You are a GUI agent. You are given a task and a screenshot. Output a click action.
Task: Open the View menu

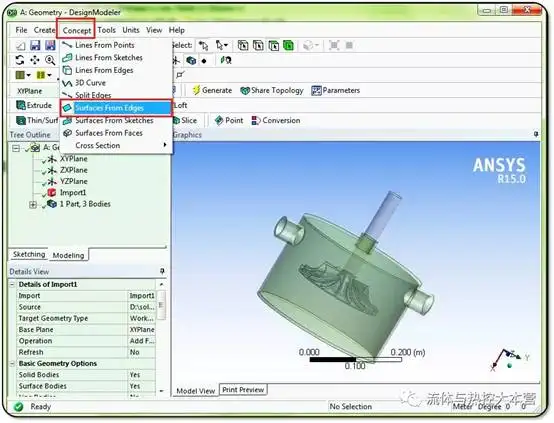pyautogui.click(x=154, y=30)
